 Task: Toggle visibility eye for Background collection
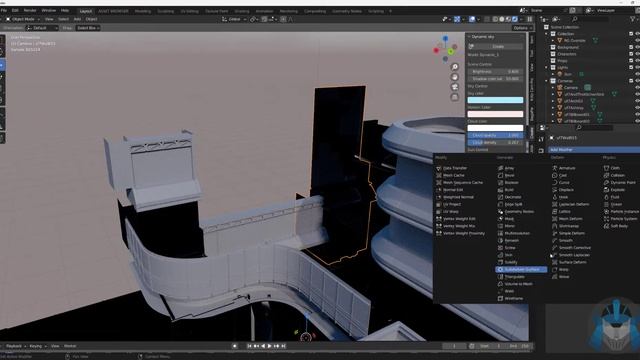[638, 47]
